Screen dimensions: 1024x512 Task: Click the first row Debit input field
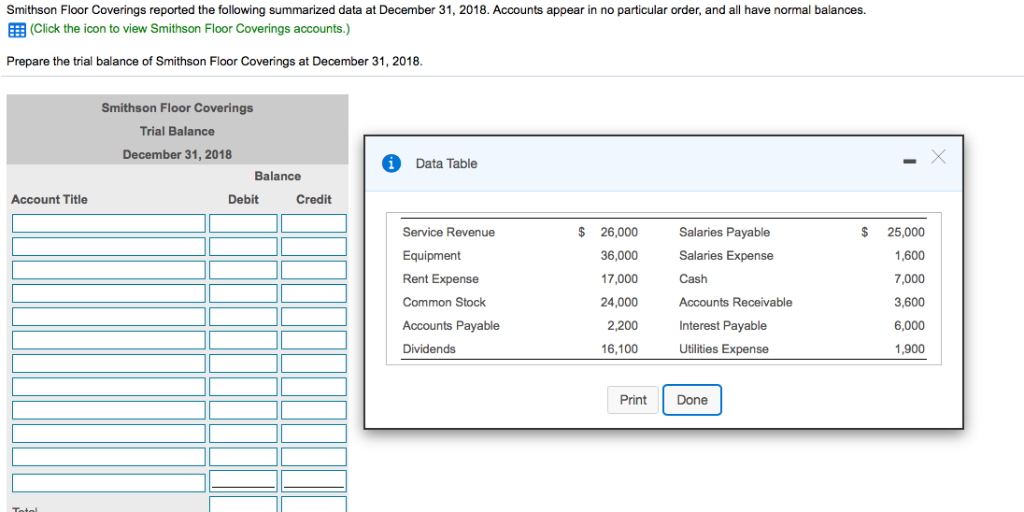click(x=244, y=223)
